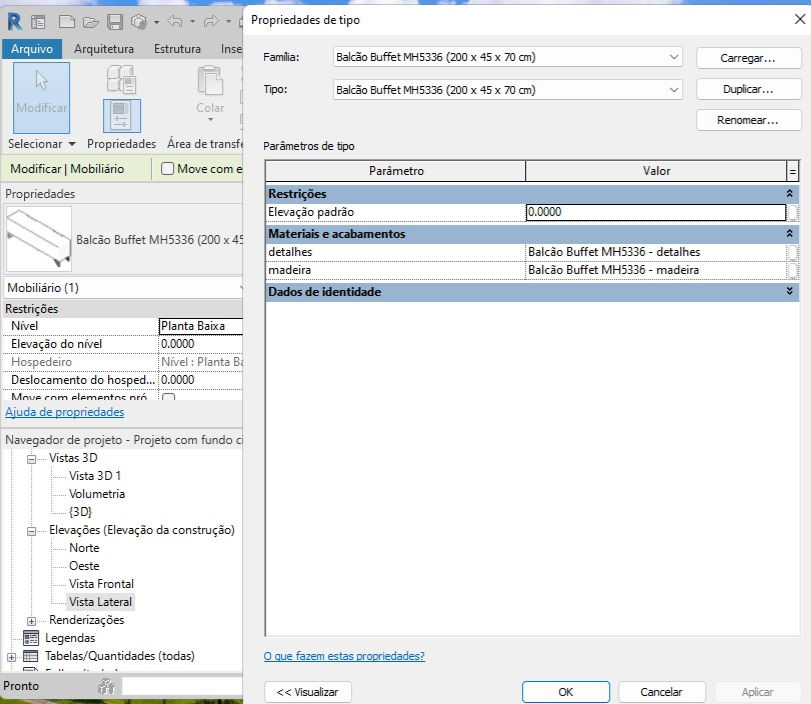Click the Elevação padrão value field
Screen dimensions: 811x704
coord(655,212)
